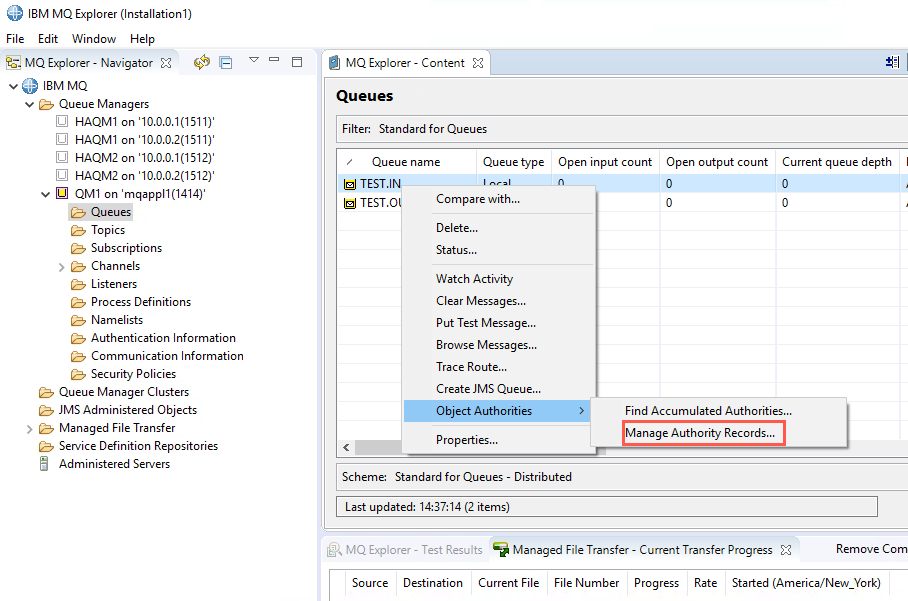Select Trace Route... in context menu

click(x=471, y=367)
